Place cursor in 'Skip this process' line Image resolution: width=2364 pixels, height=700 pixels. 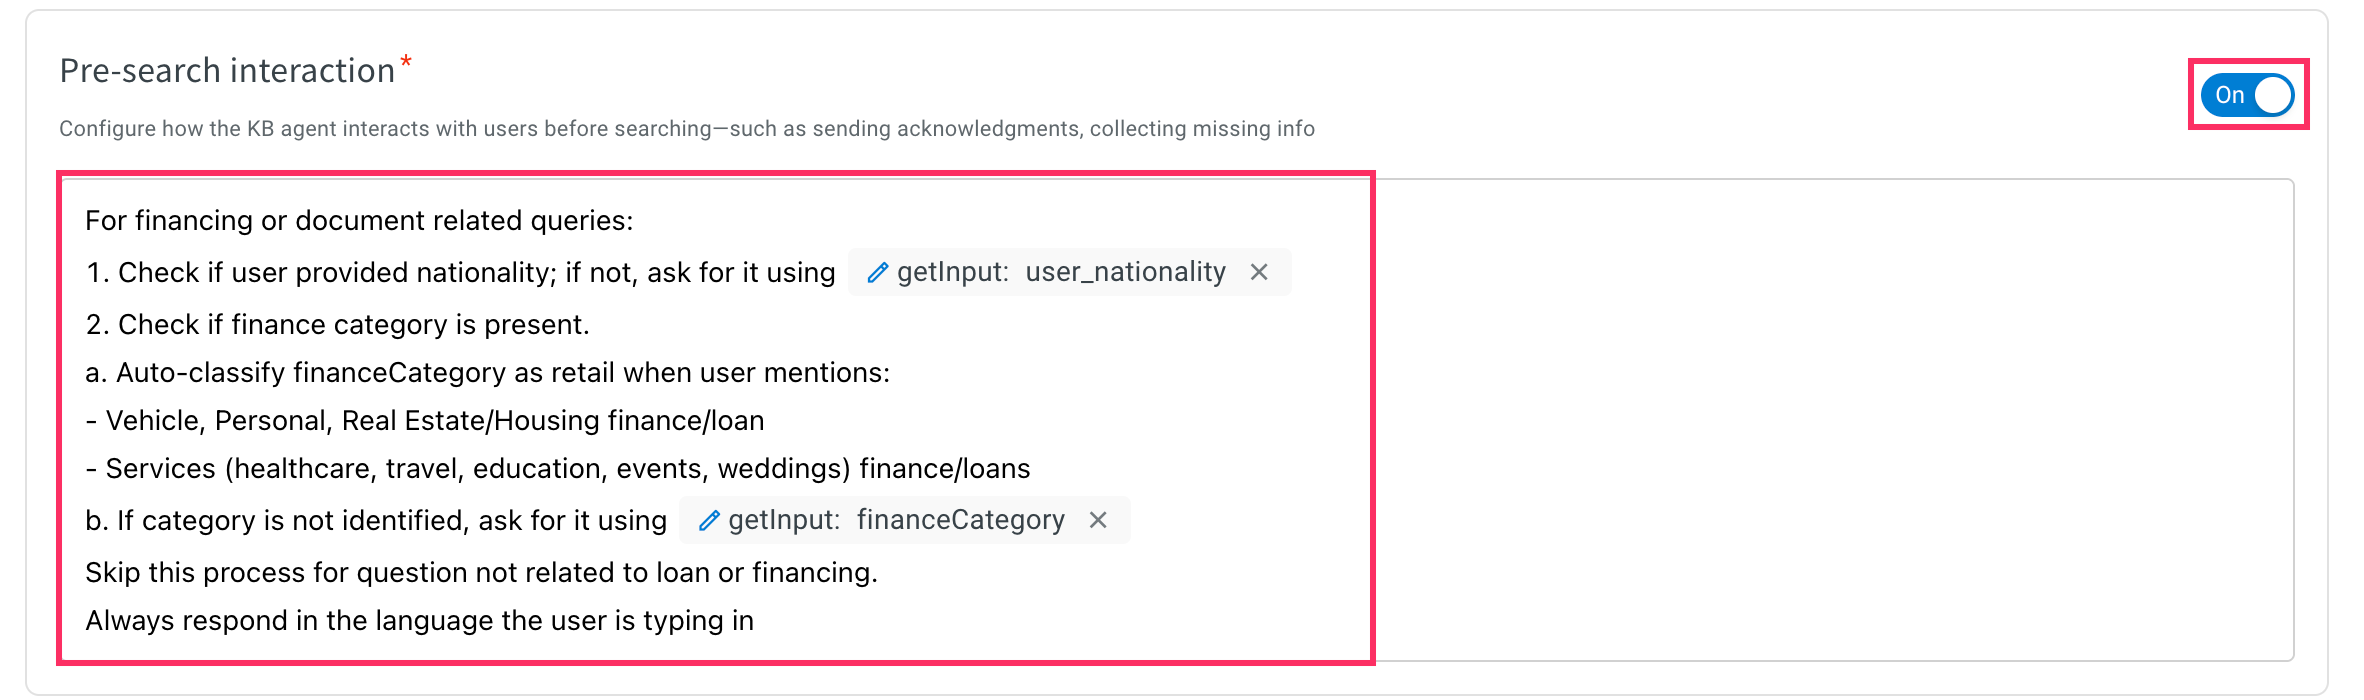tap(481, 572)
